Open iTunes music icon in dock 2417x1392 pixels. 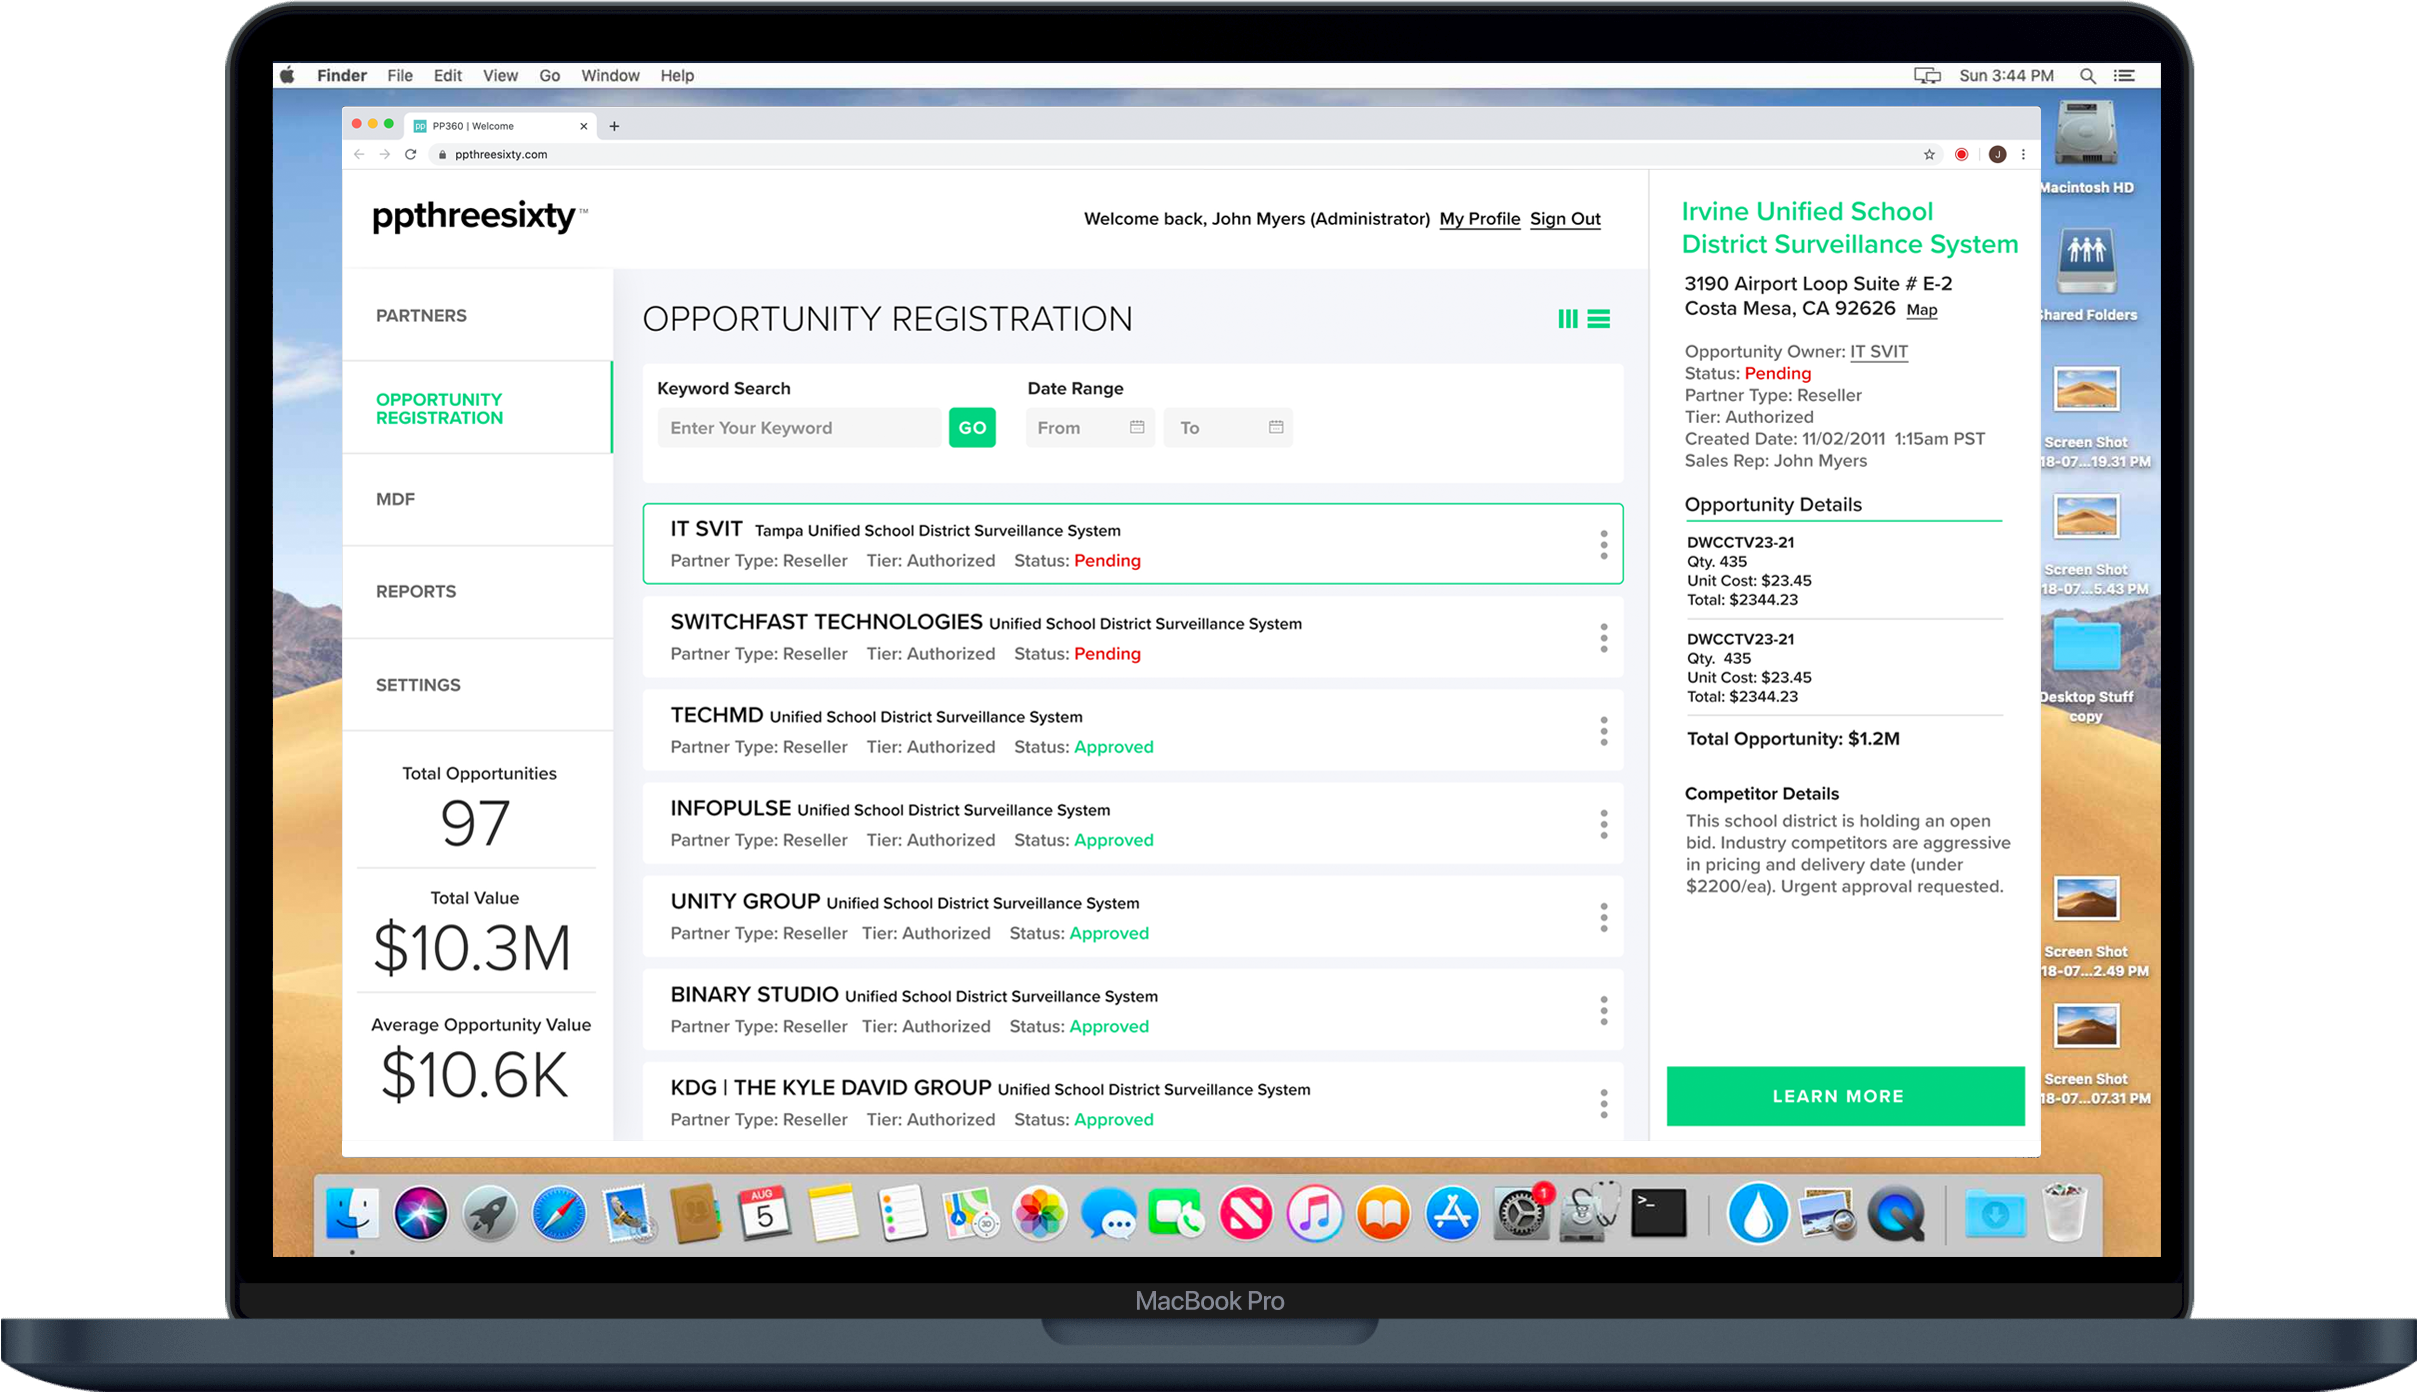[1315, 1214]
